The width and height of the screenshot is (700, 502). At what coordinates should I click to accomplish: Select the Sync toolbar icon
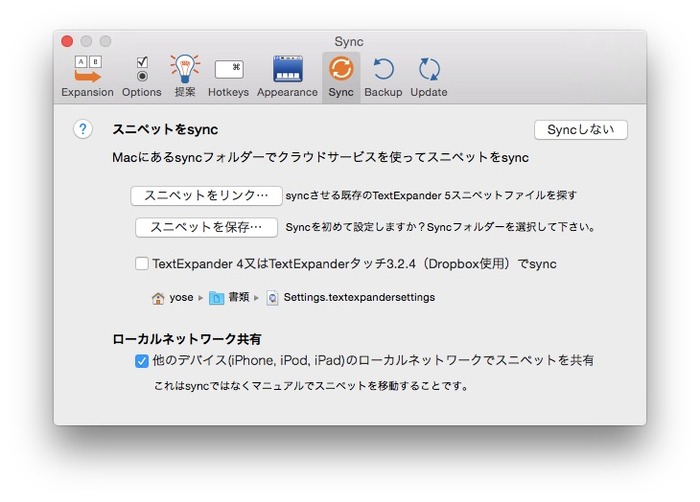(x=341, y=76)
